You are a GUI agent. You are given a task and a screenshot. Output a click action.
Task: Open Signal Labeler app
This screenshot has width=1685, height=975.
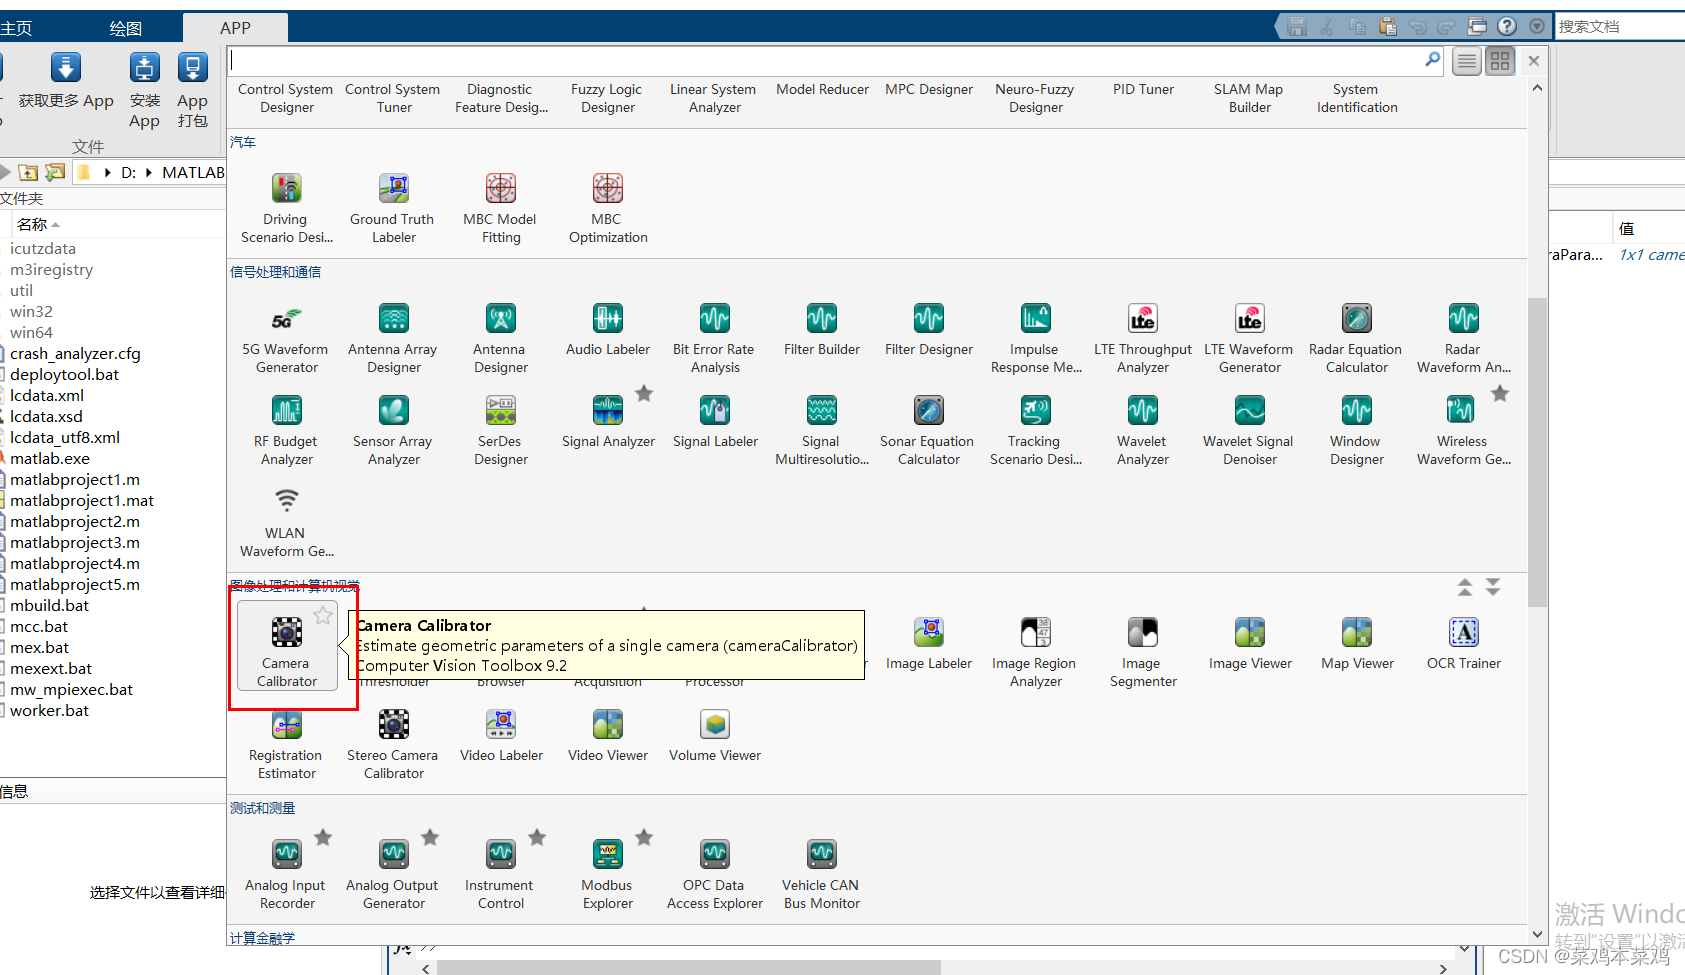click(715, 422)
